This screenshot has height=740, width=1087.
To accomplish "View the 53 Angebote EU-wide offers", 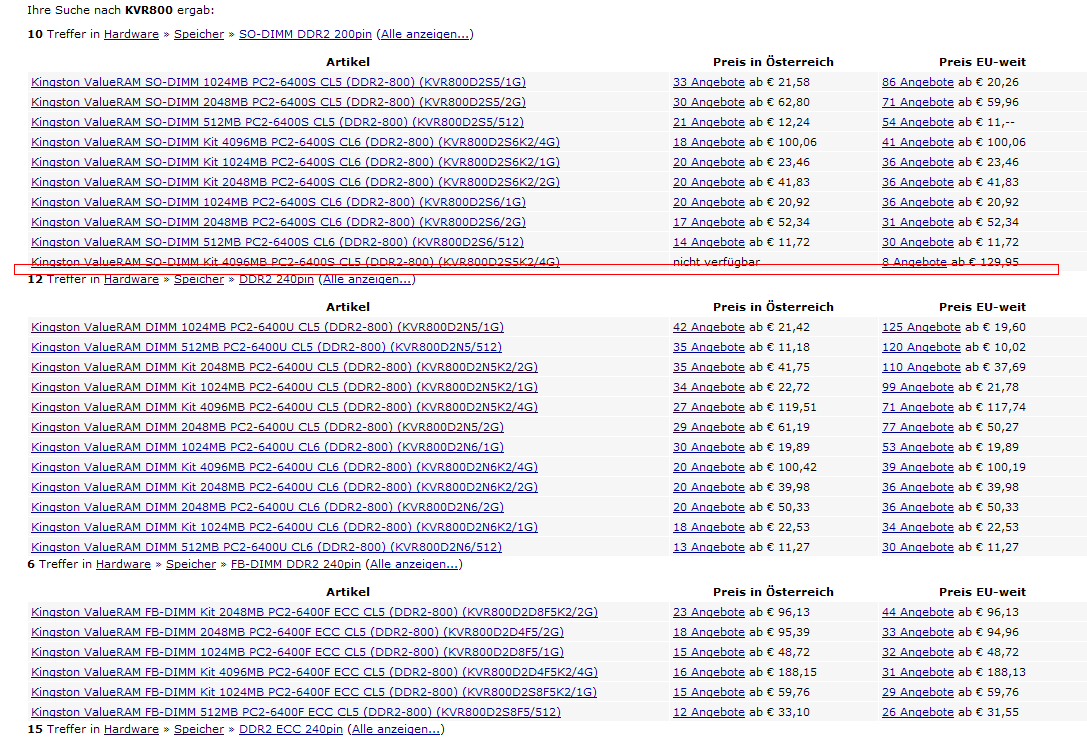I will coord(918,448).
